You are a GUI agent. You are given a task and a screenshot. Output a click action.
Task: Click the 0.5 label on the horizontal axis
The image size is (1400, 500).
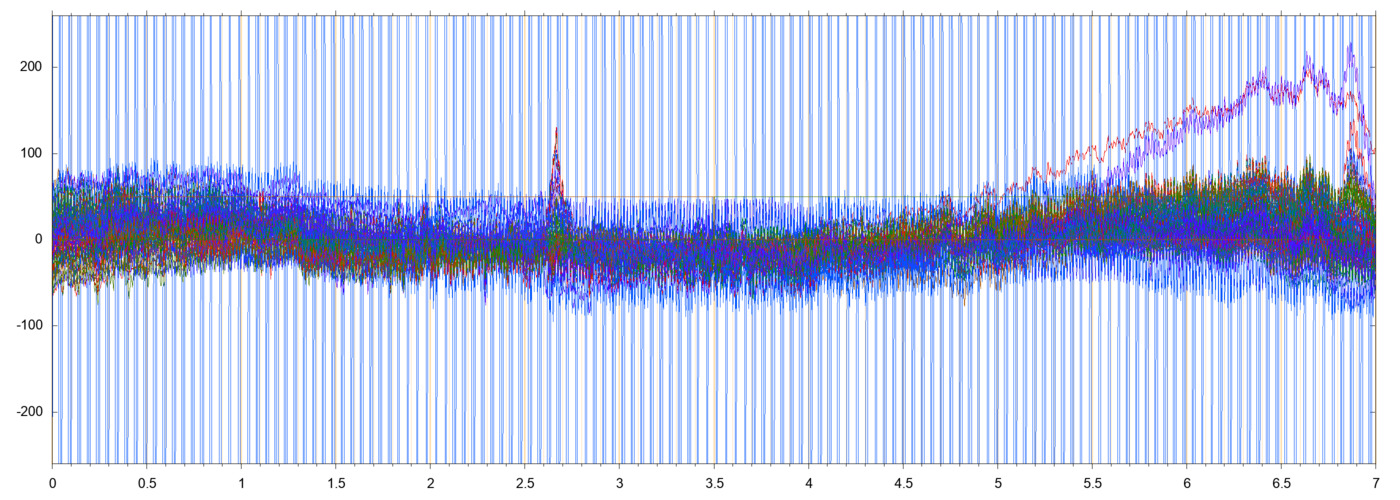pos(147,481)
